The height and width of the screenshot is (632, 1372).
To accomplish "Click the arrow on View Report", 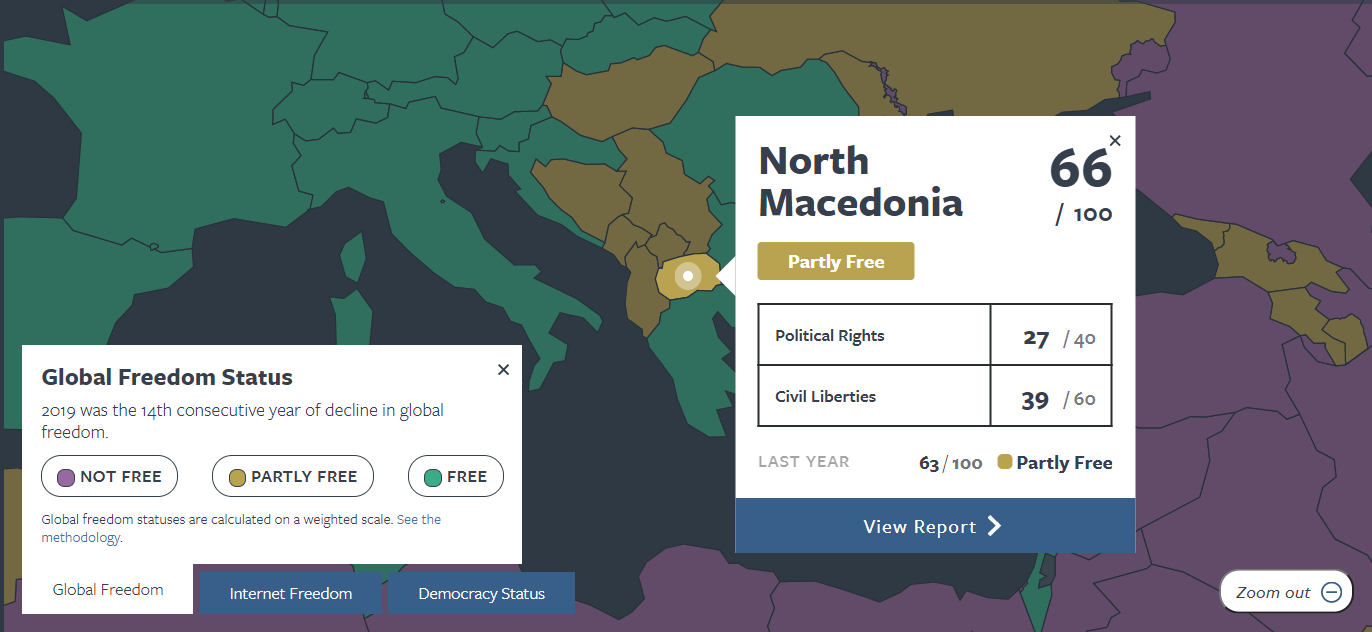I will (994, 527).
